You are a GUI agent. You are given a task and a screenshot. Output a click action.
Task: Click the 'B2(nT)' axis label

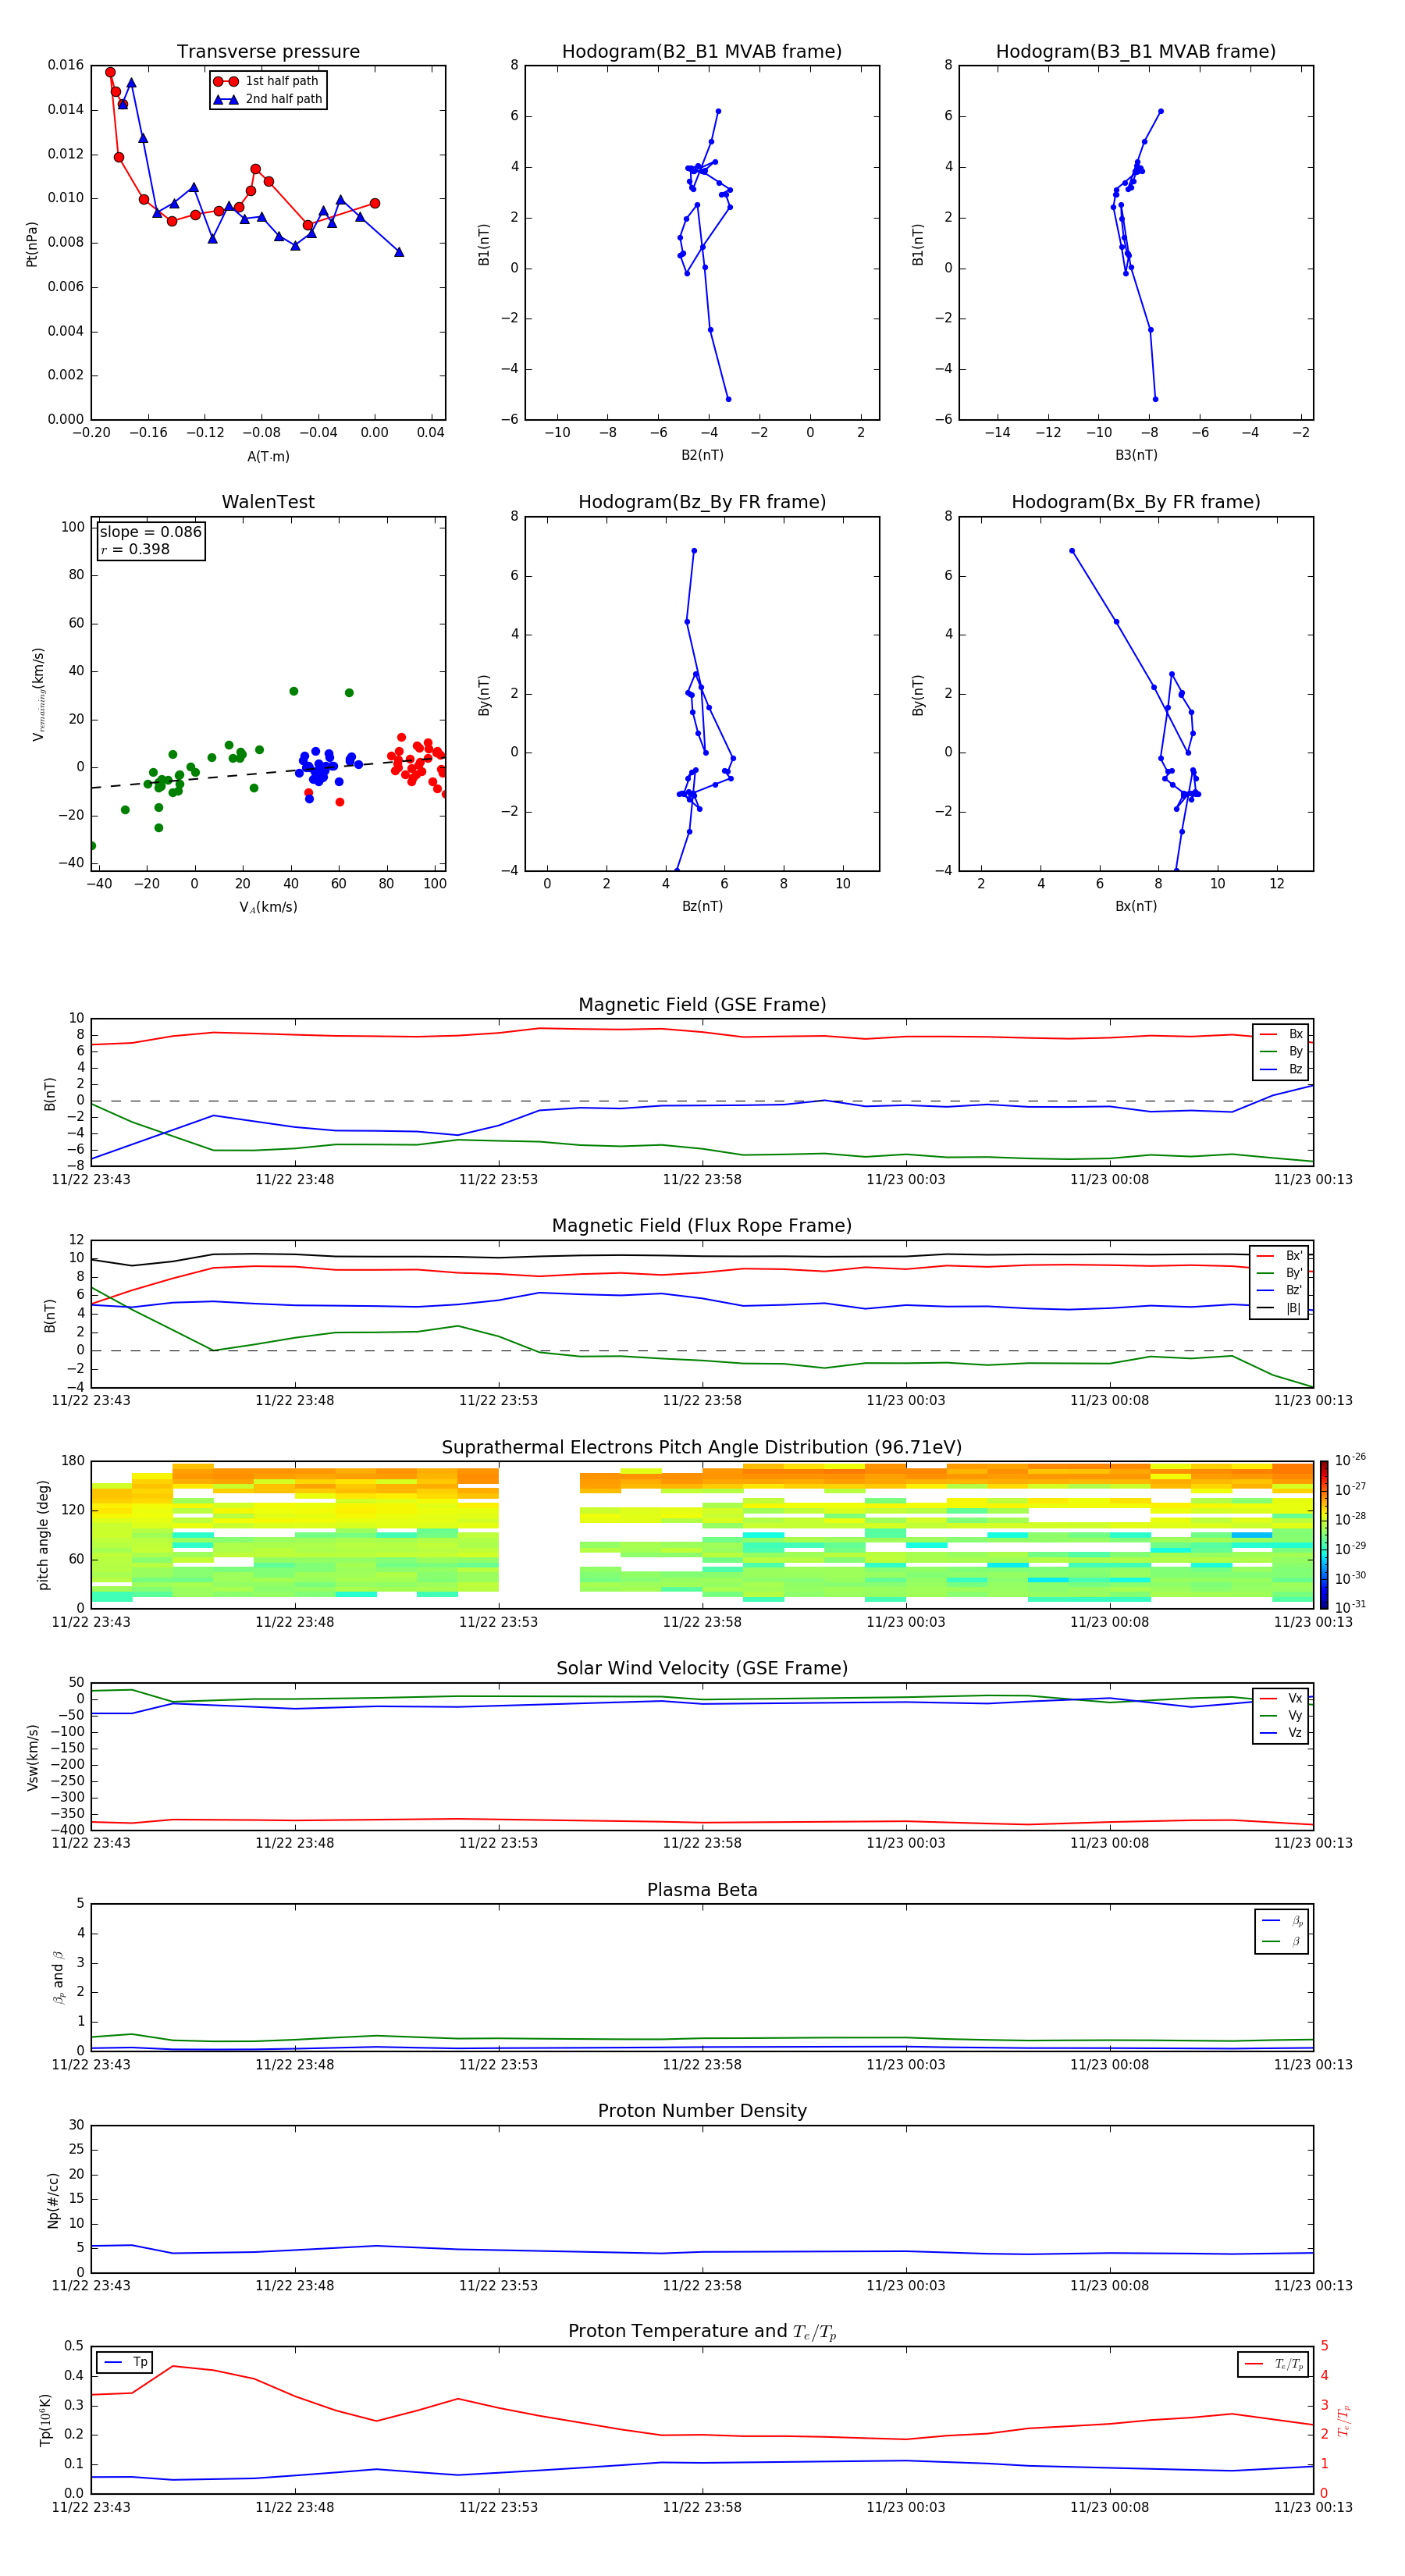tap(702, 455)
